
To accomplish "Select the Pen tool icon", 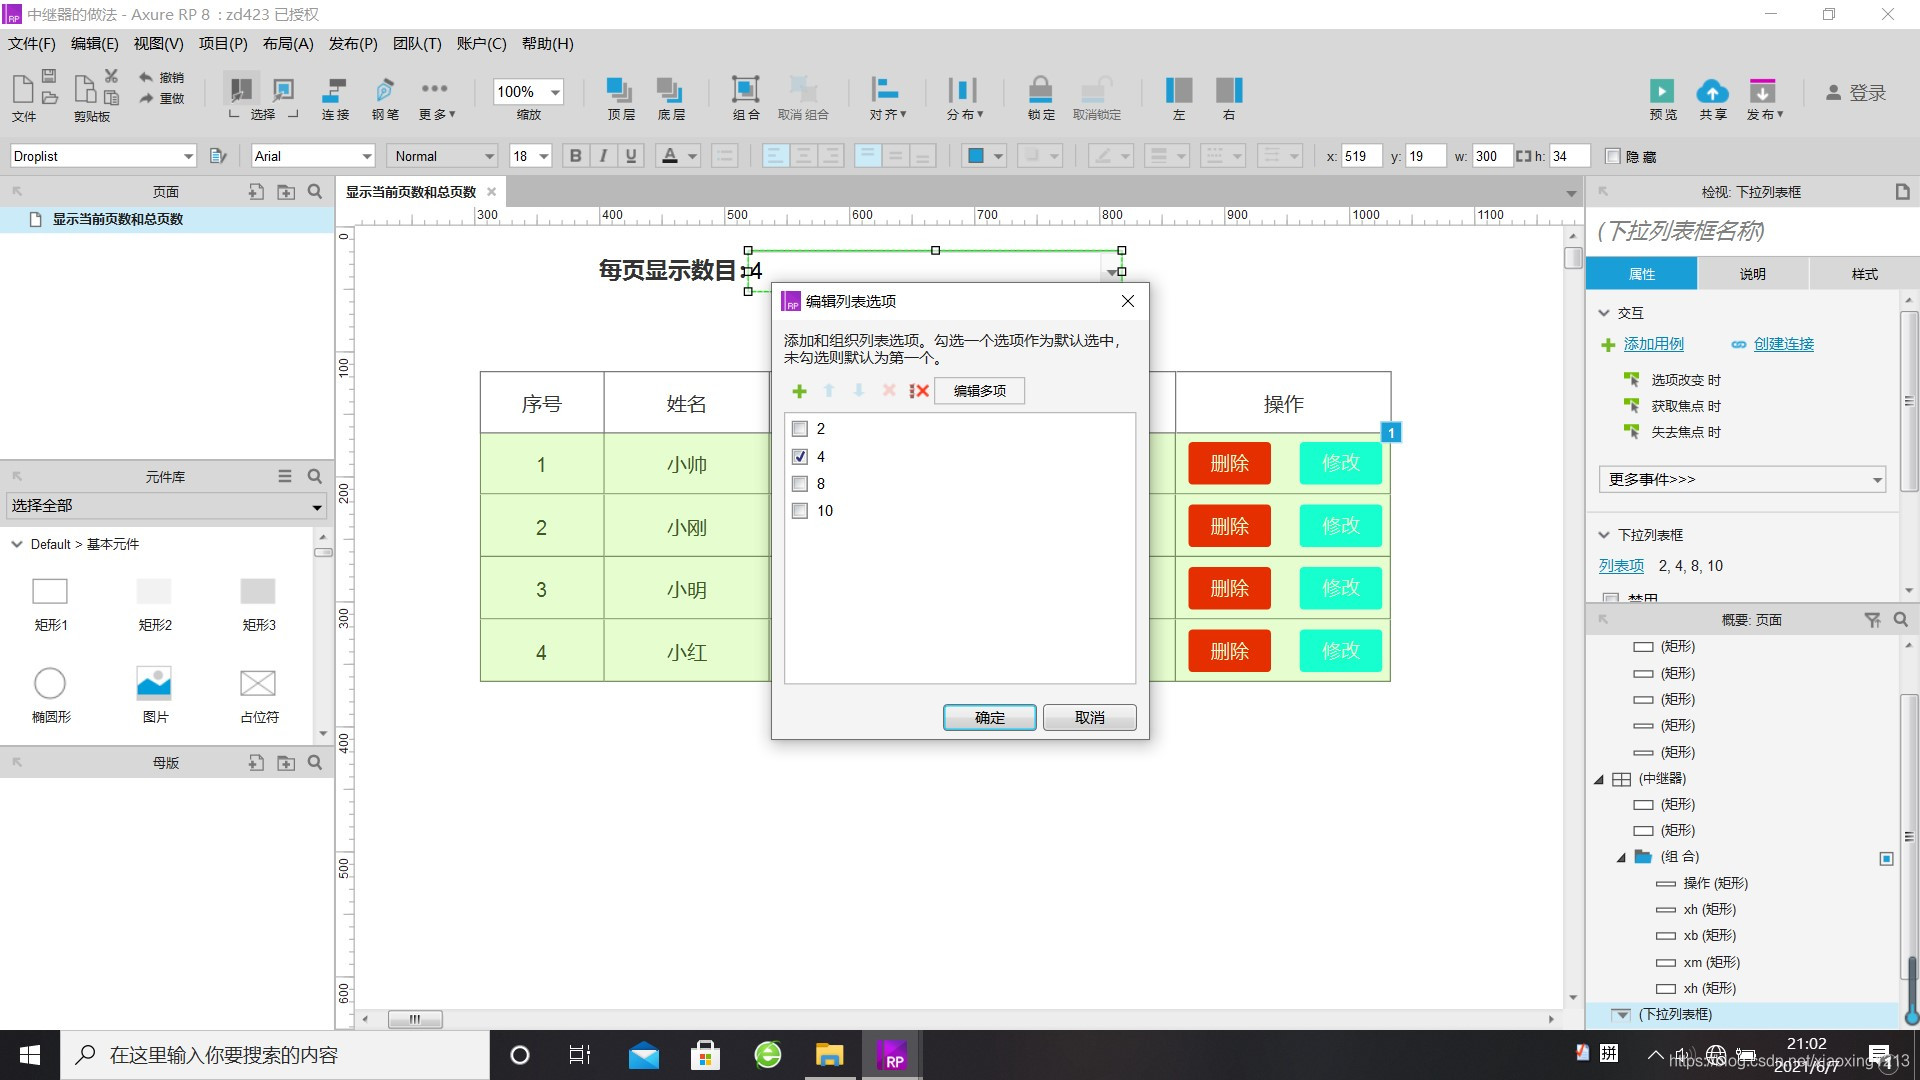I will pyautogui.click(x=384, y=91).
